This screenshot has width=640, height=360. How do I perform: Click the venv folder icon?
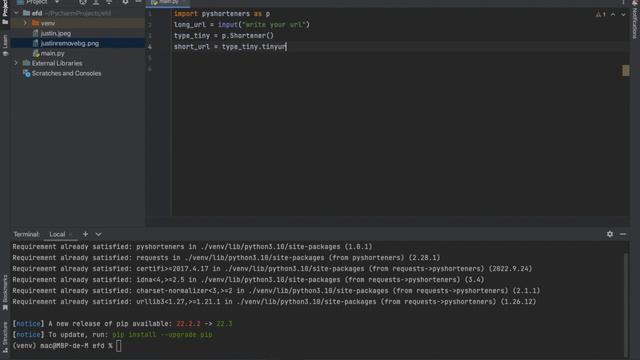coord(36,23)
